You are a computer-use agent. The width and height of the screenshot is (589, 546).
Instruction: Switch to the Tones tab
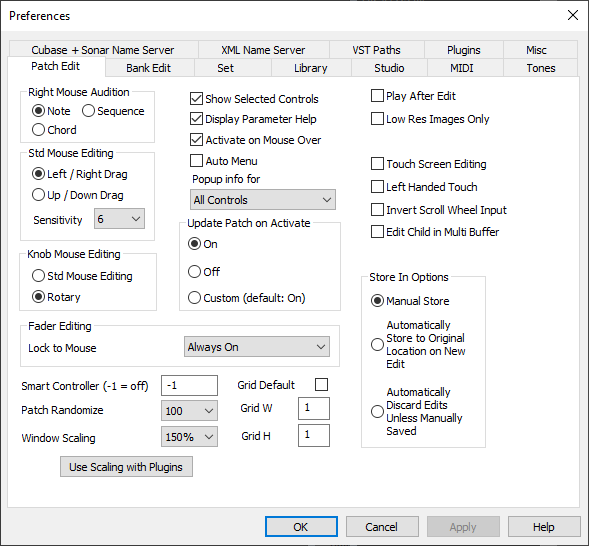click(541, 68)
